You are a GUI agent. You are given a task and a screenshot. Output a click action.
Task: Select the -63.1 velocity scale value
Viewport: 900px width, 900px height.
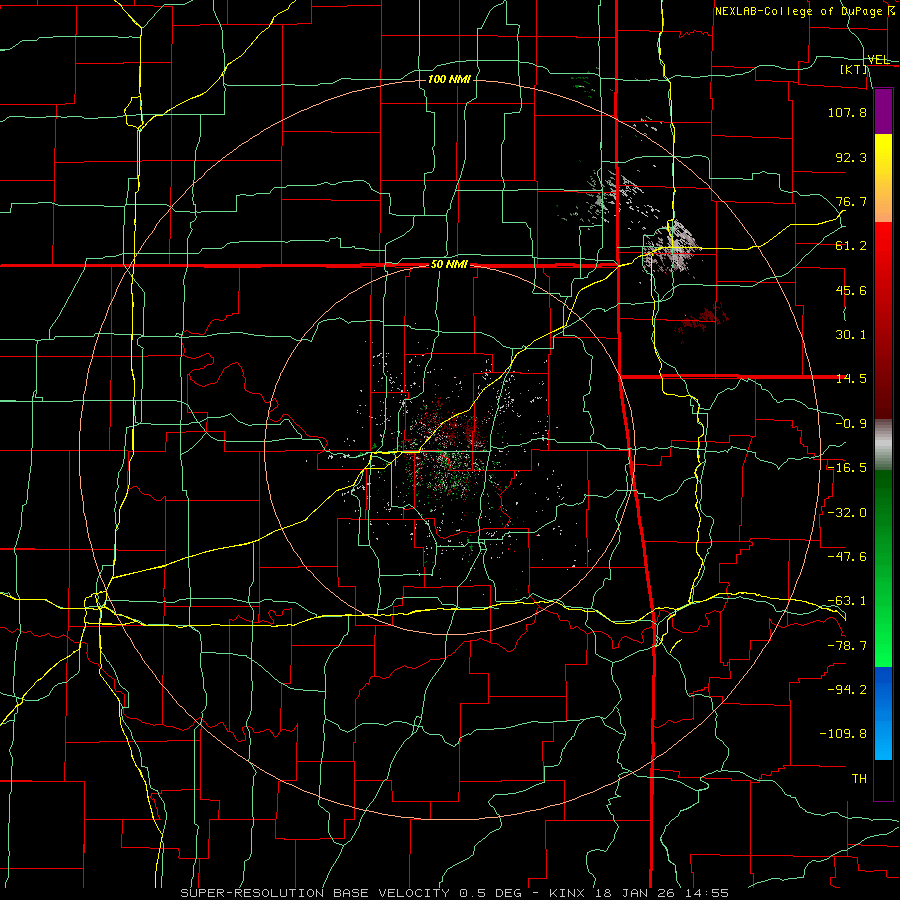[x=847, y=601]
